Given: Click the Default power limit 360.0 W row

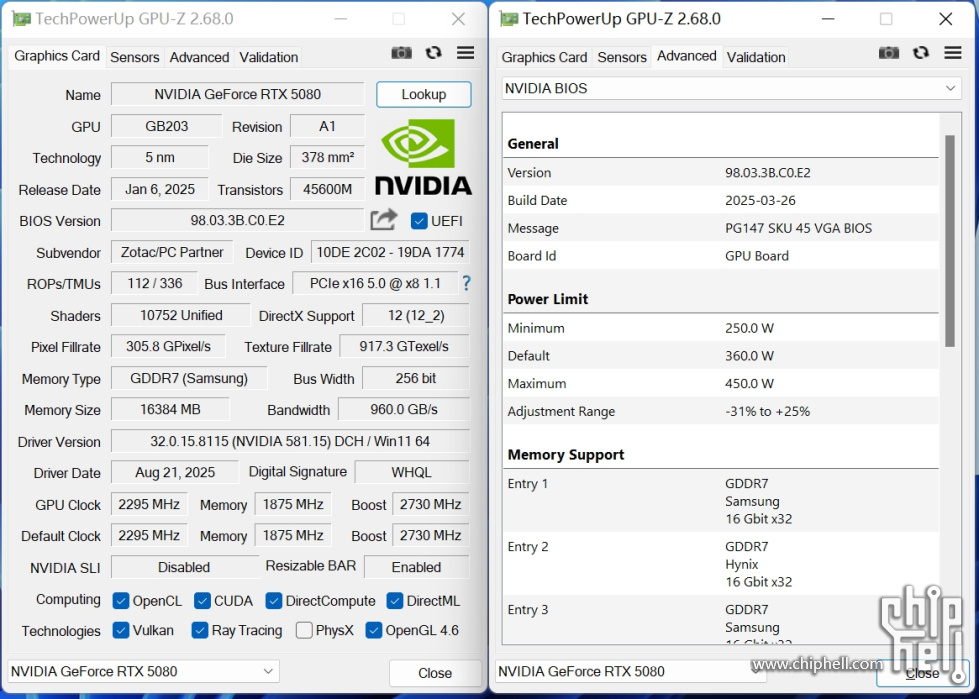Looking at the screenshot, I should (x=721, y=356).
